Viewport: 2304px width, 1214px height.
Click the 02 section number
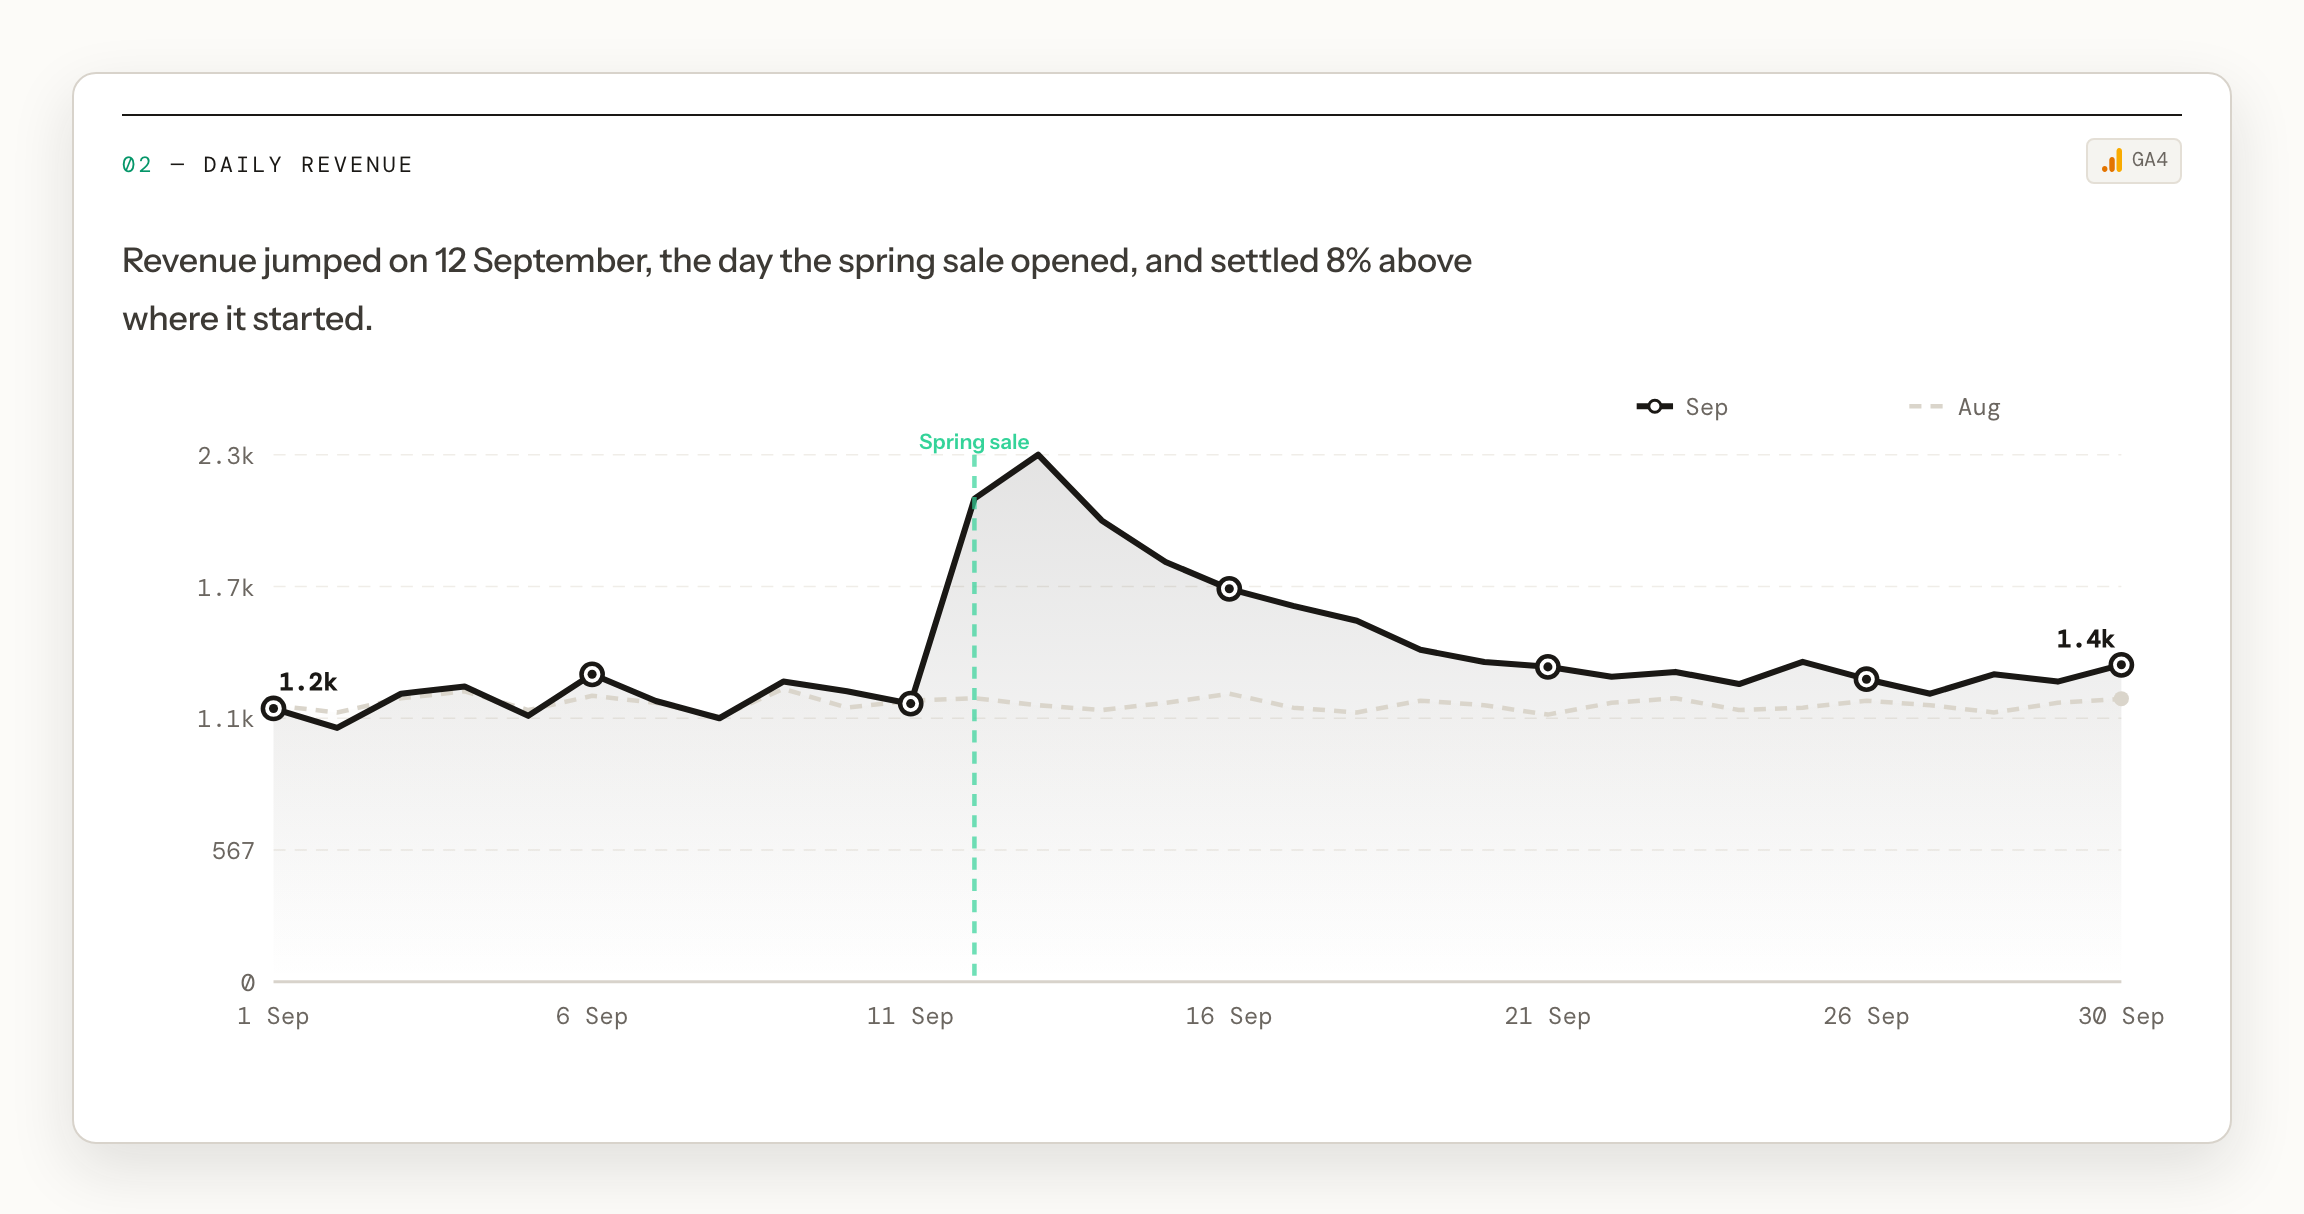click(x=137, y=165)
